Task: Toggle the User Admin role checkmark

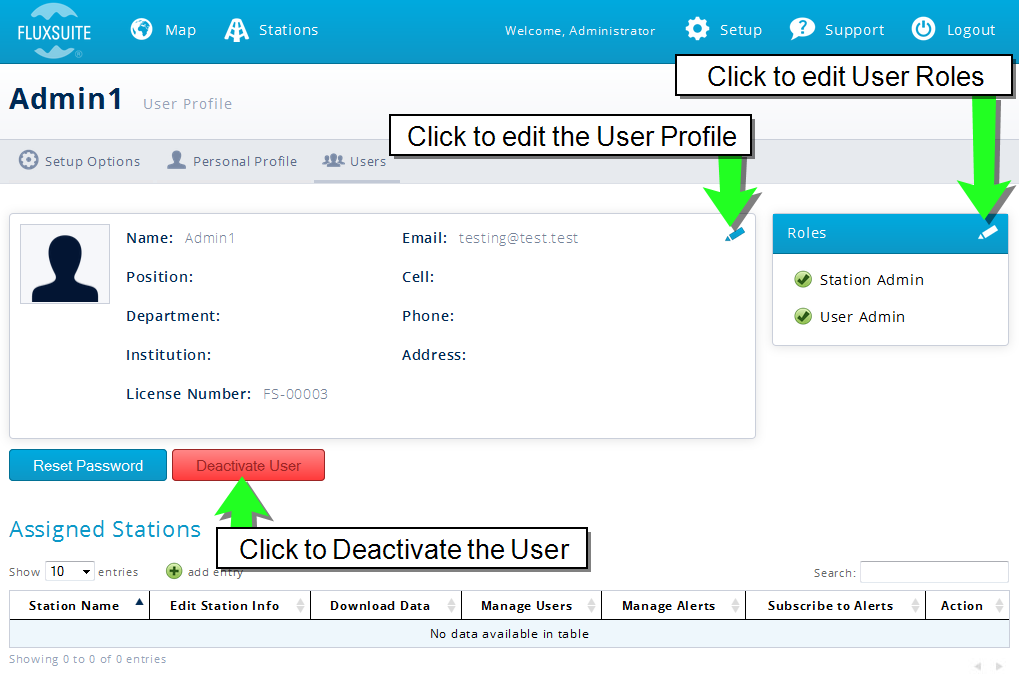Action: click(802, 317)
